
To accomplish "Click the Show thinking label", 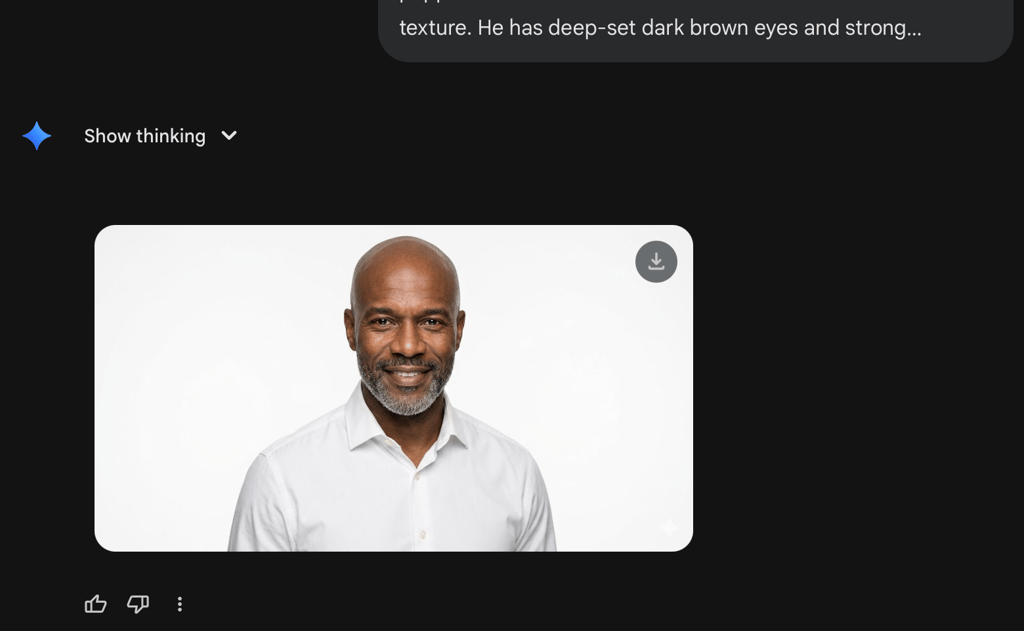I will [145, 136].
